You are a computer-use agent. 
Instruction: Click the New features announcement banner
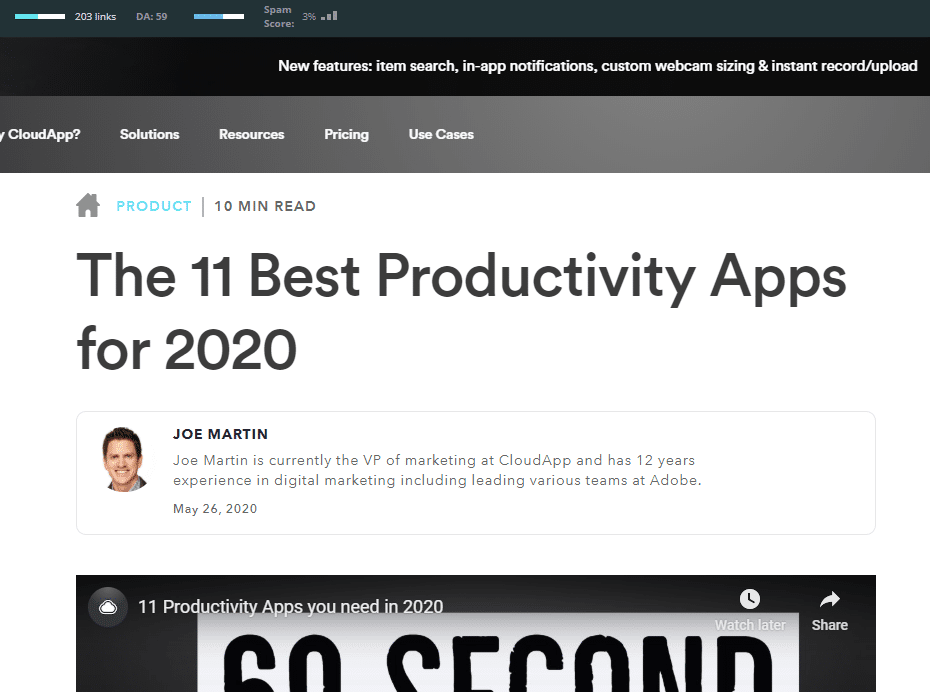[598, 66]
